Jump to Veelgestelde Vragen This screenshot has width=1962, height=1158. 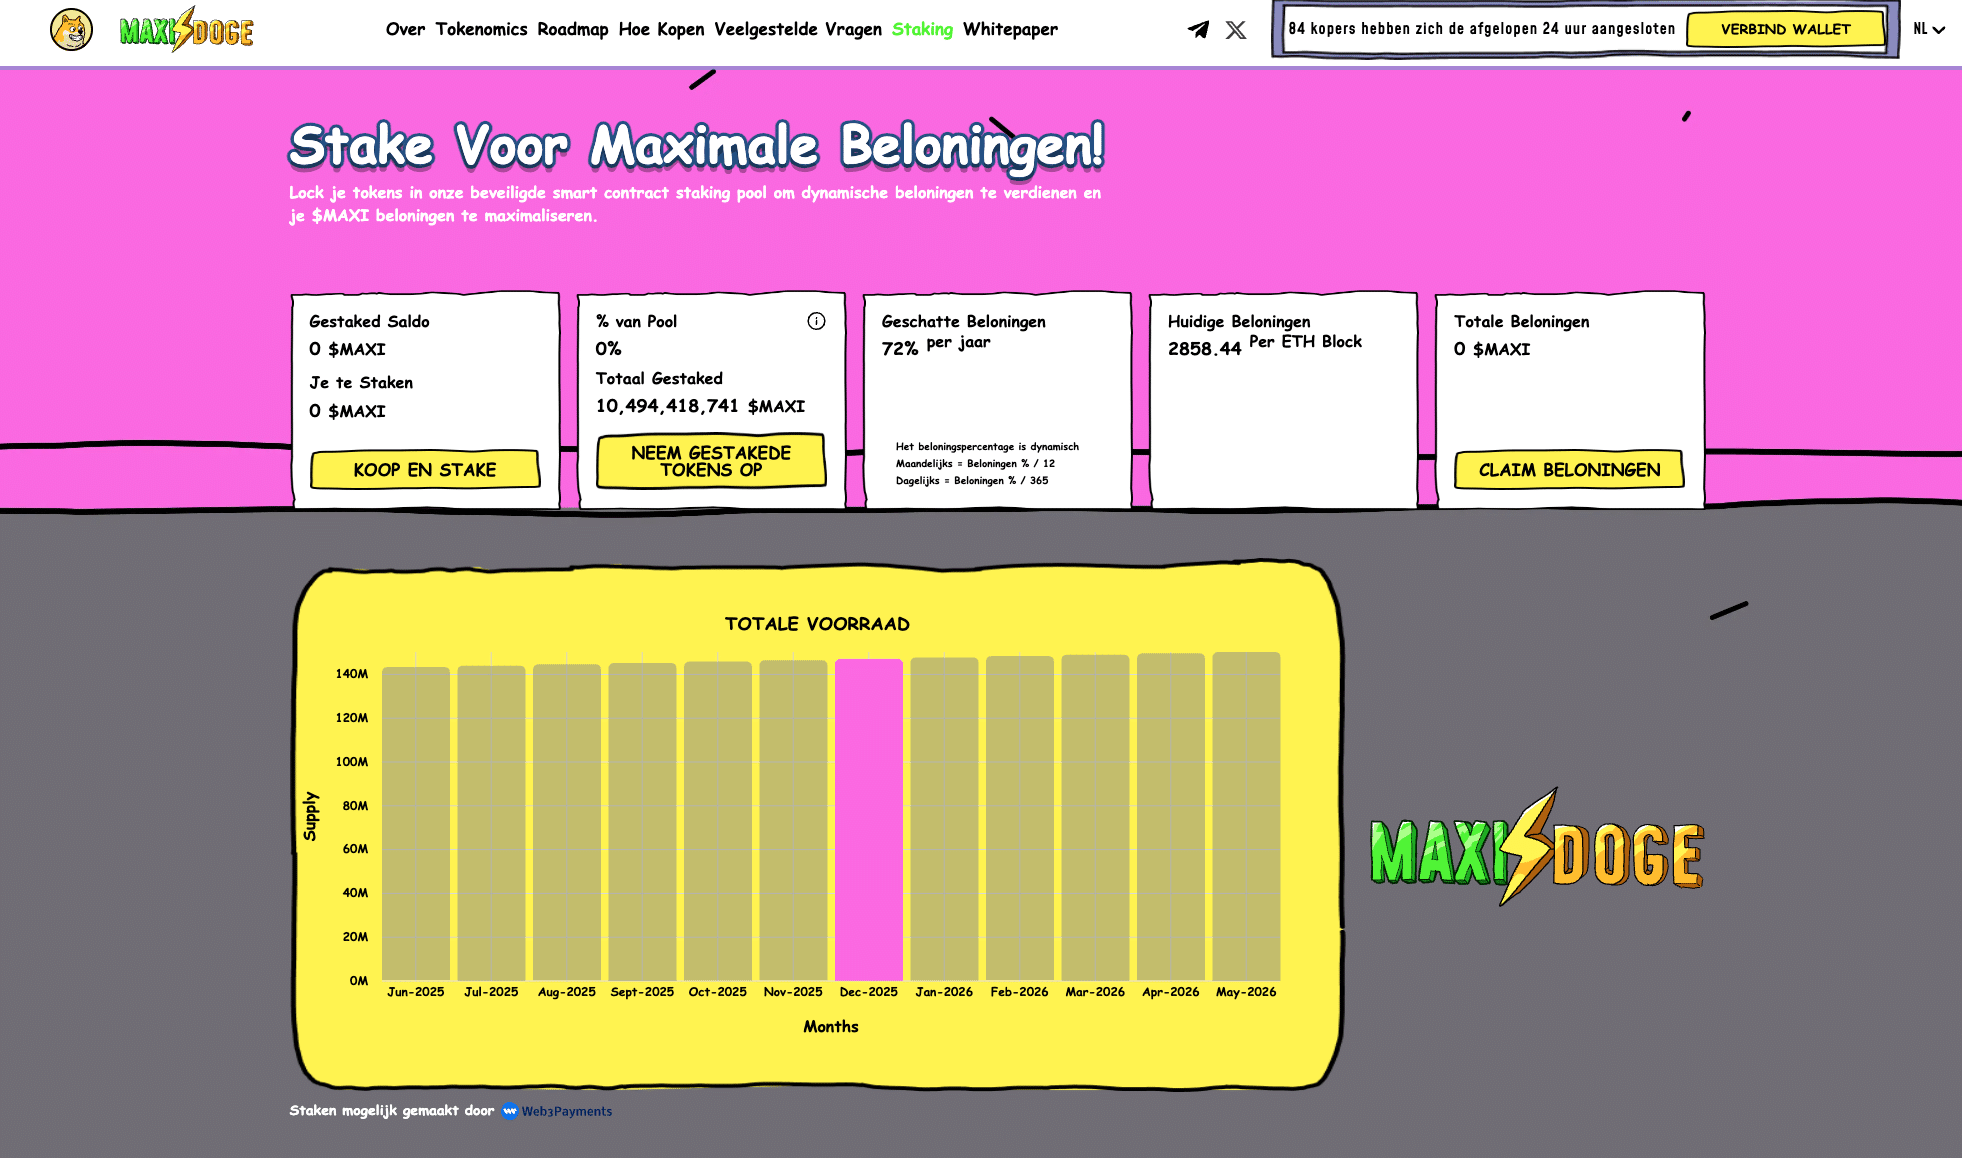pos(798,29)
